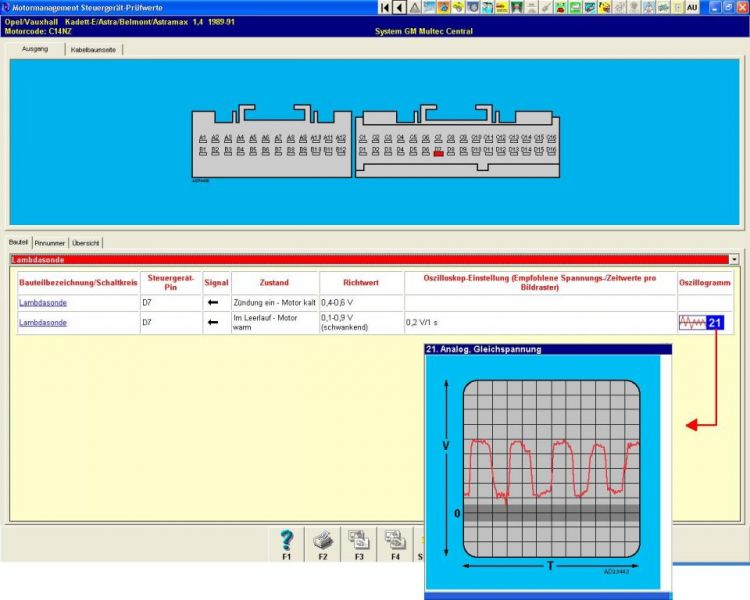Open the Pinnummer tab

[50, 242]
